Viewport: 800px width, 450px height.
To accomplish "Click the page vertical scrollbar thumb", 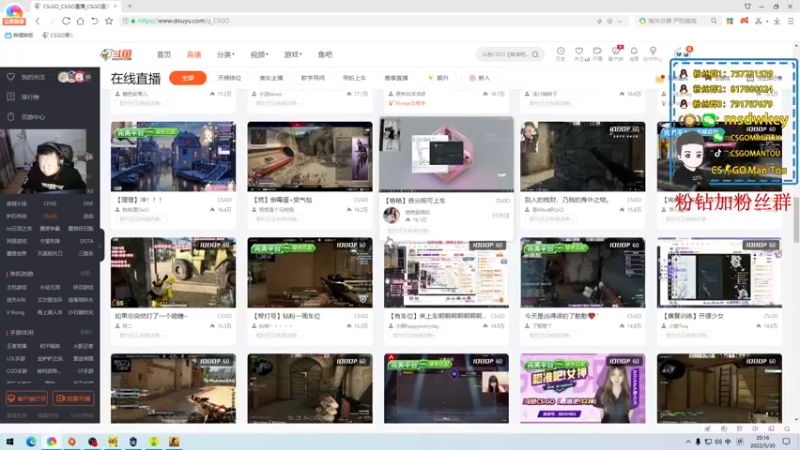I will coord(796,219).
